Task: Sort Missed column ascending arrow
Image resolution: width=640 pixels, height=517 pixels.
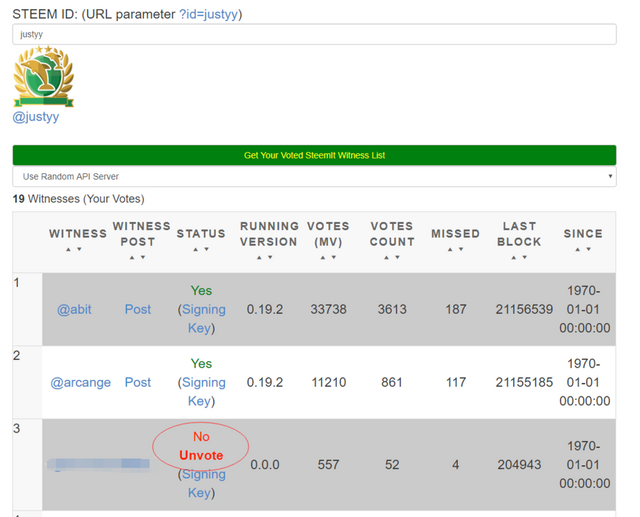Action: 450,249
